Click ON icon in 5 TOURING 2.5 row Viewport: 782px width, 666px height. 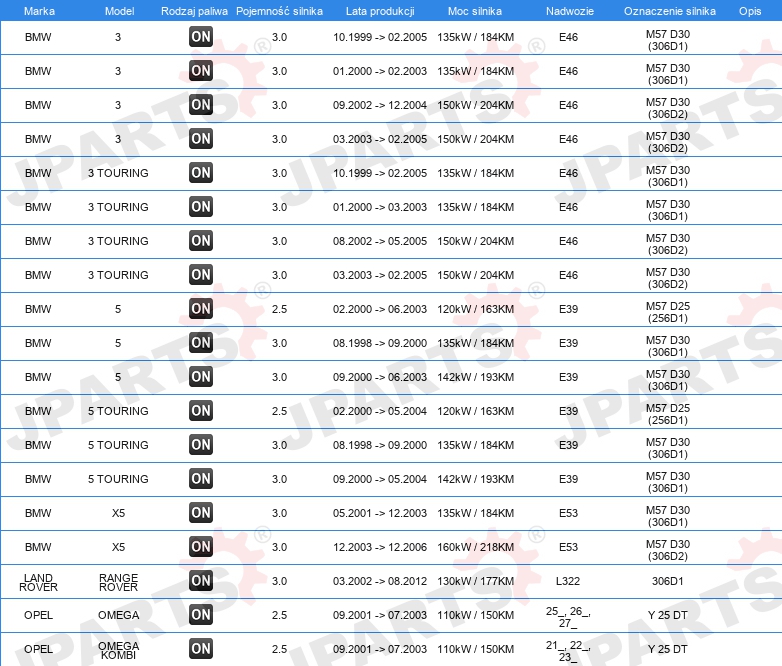pyautogui.click(x=201, y=411)
